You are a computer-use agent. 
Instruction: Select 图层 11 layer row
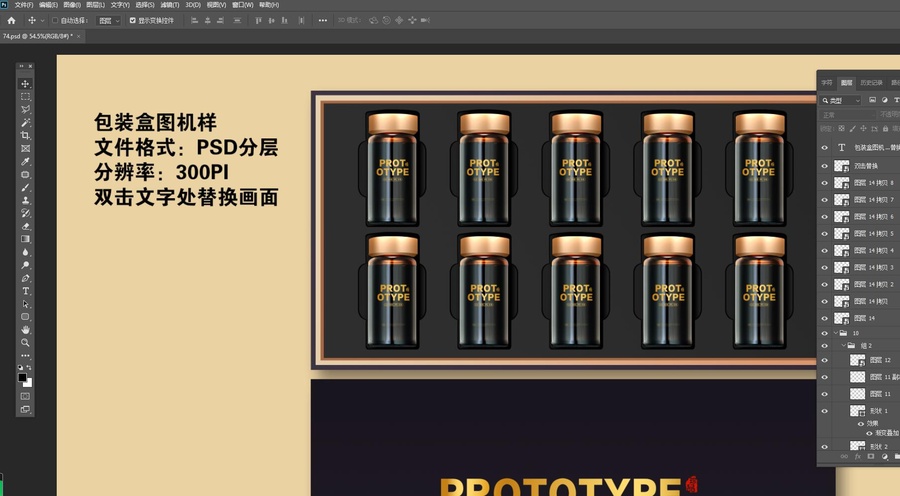(859, 394)
